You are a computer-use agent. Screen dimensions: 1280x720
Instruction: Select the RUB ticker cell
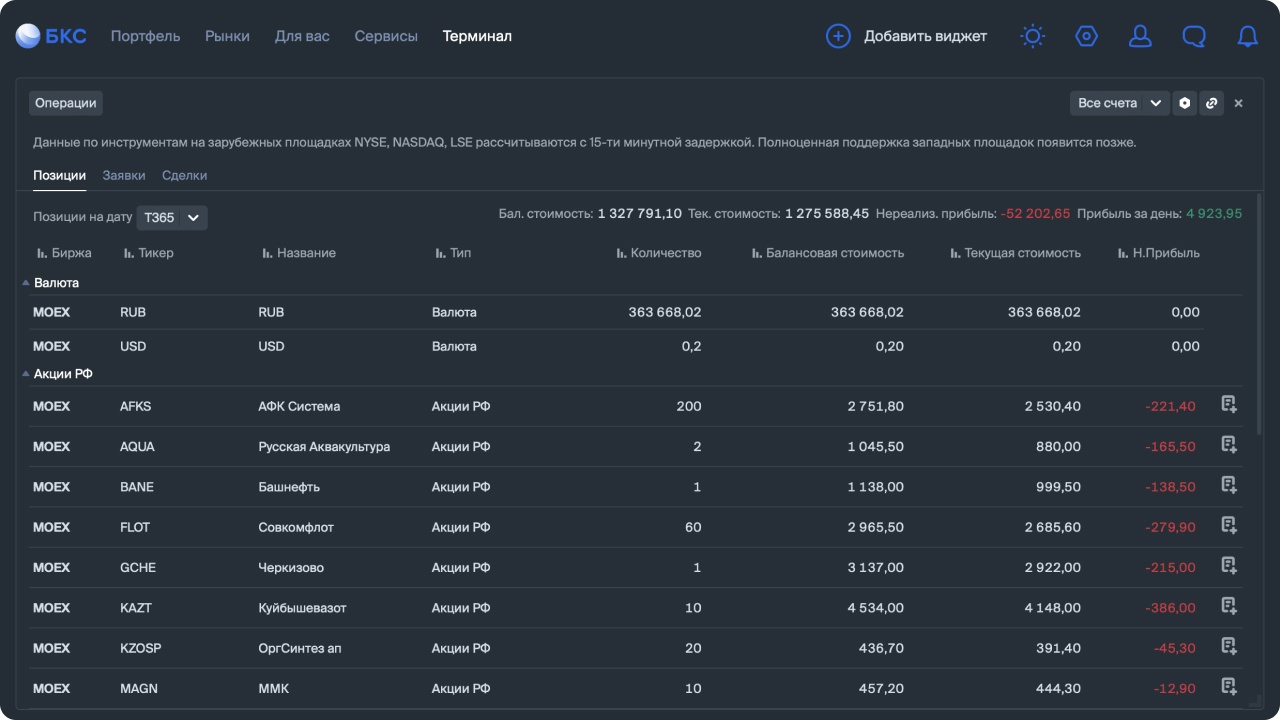coord(133,312)
